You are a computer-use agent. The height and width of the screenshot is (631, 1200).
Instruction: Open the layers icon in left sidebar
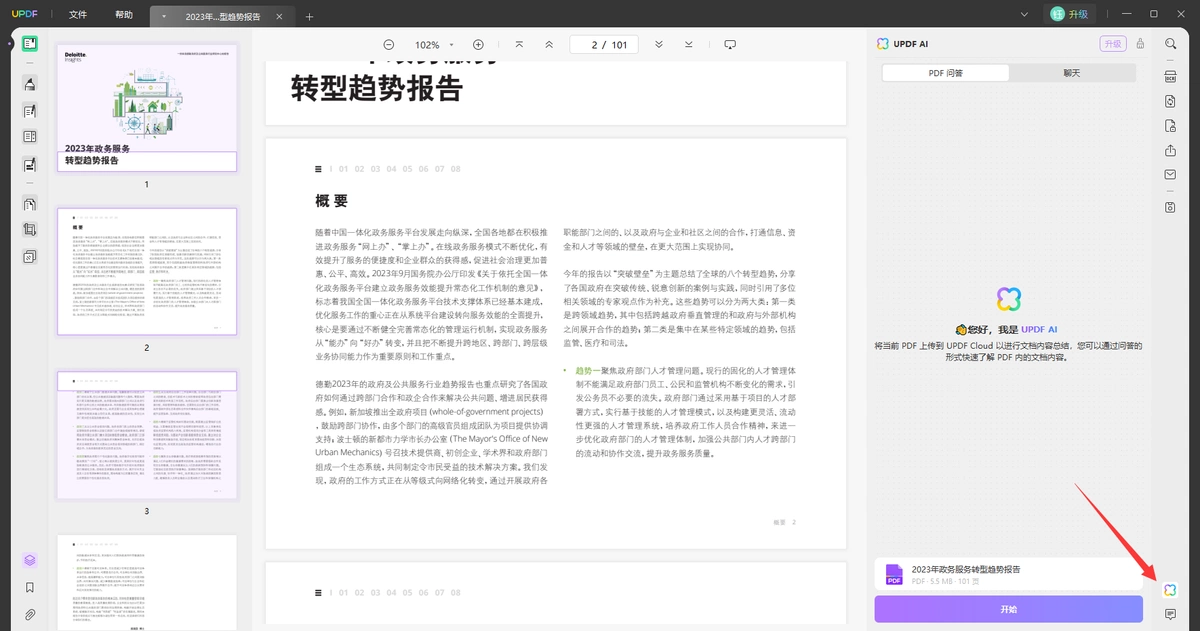[30, 560]
